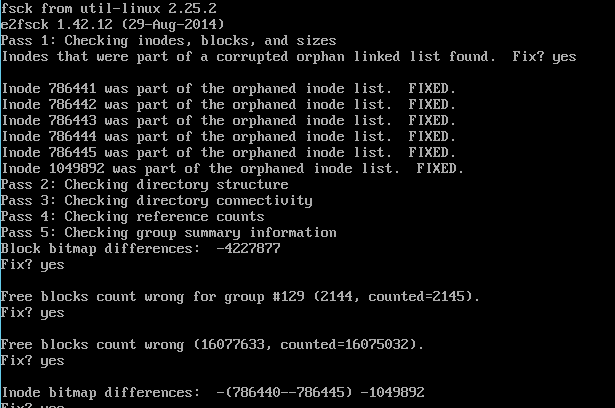Image resolution: width=615 pixels, height=408 pixels.
Task: Click the Inode 786444 FIXED line
Action: point(229,137)
